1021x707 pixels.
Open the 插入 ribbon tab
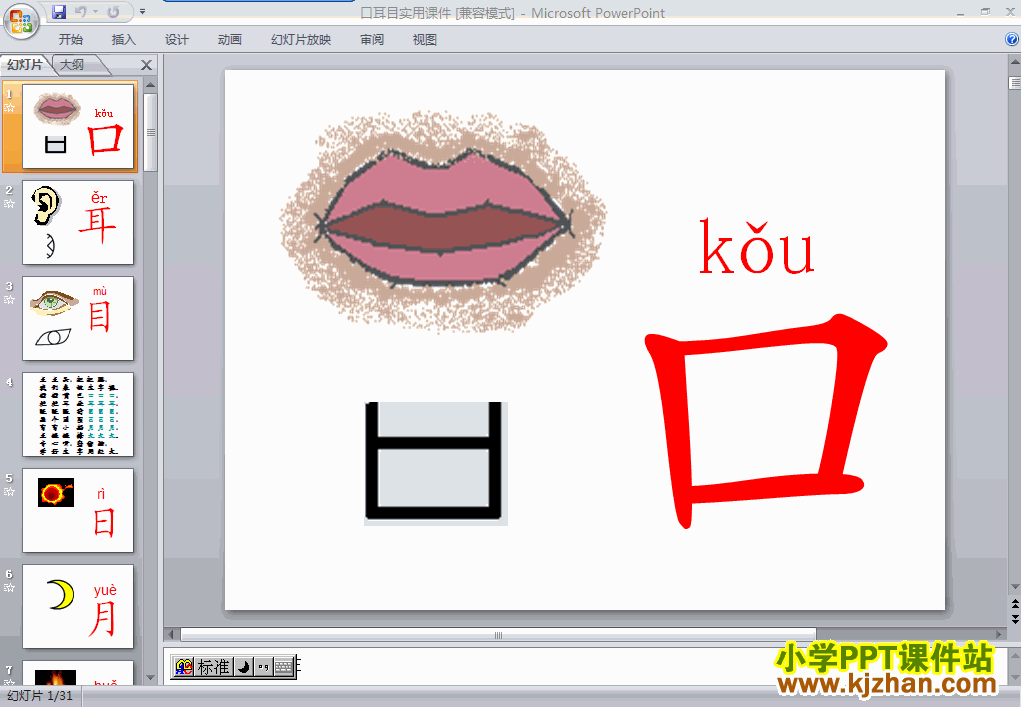tap(123, 40)
